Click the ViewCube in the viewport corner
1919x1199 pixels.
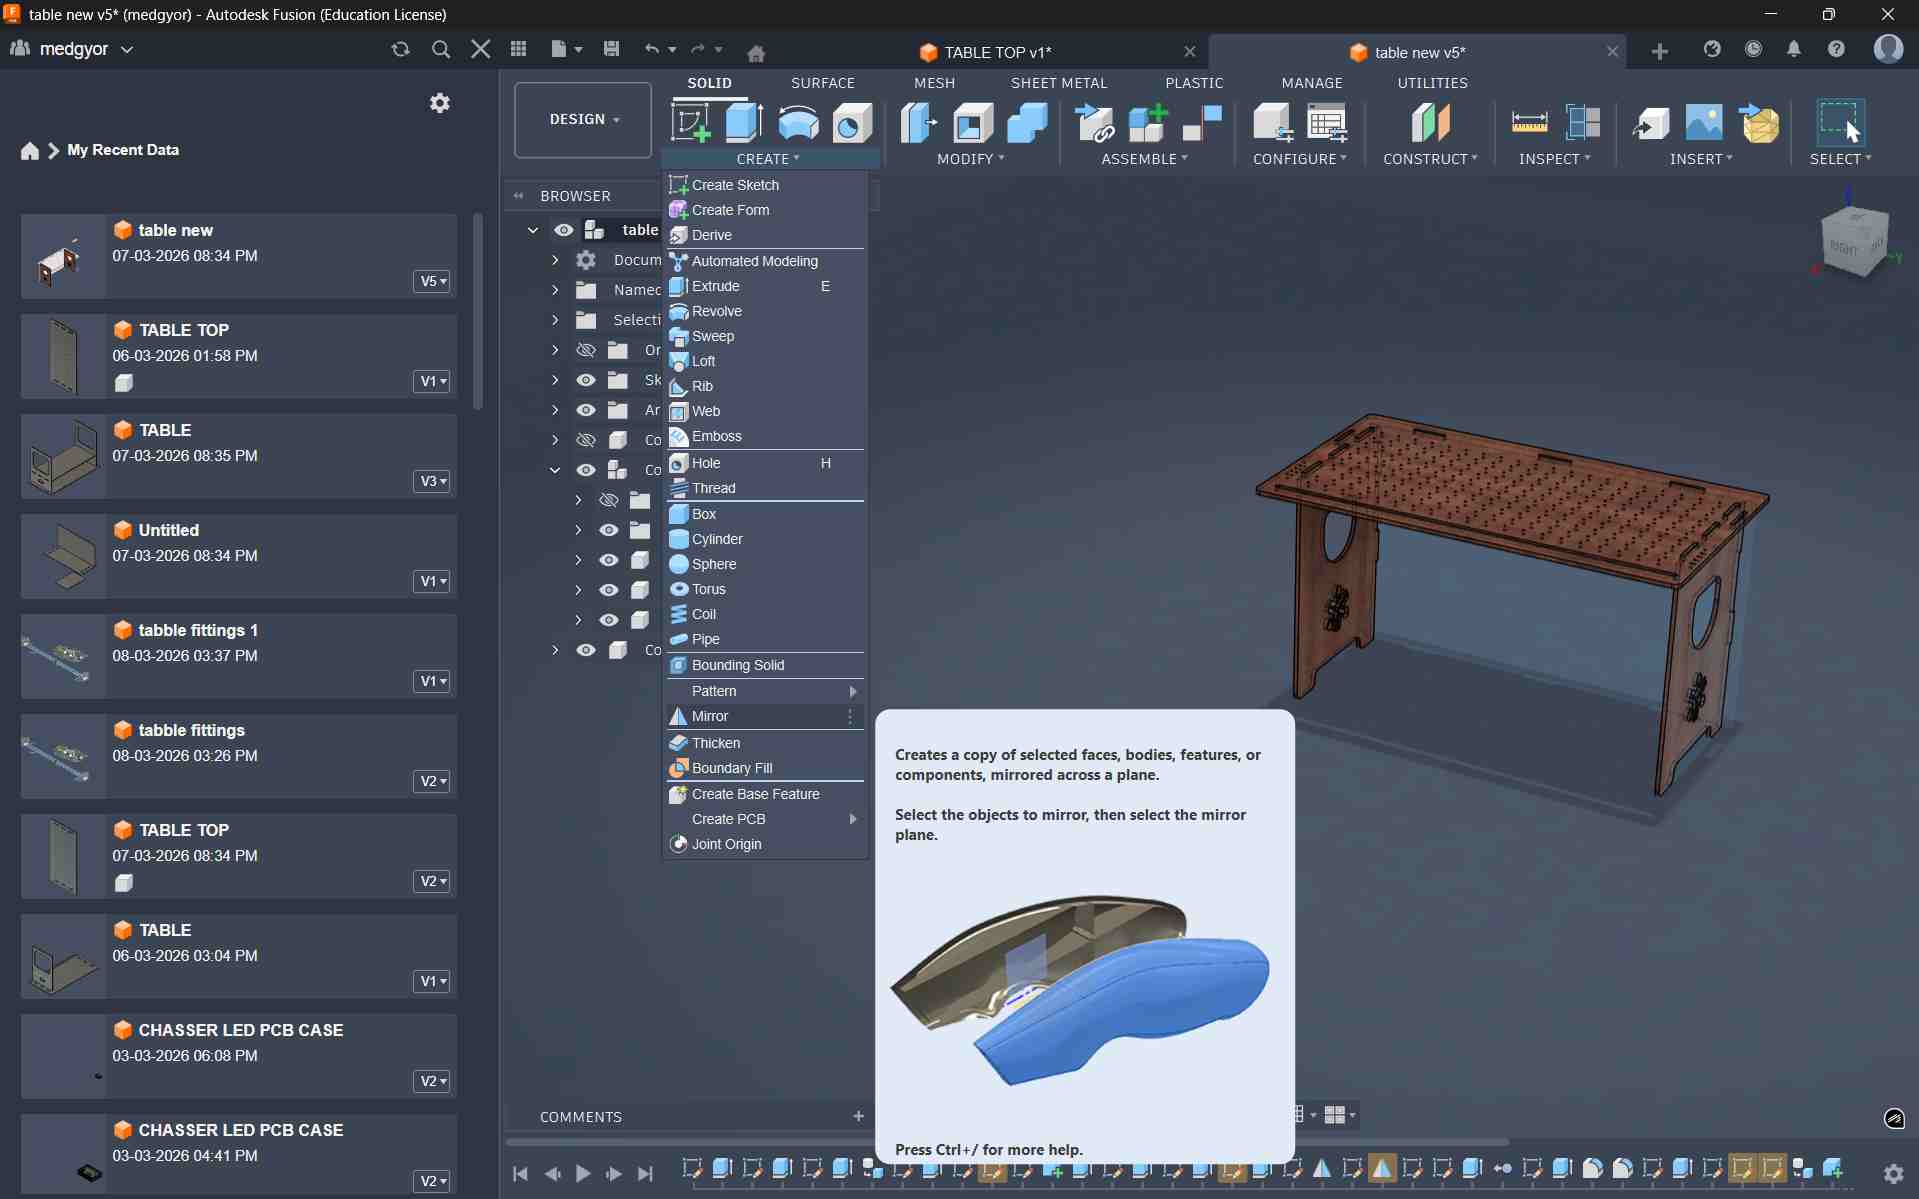[x=1855, y=241]
